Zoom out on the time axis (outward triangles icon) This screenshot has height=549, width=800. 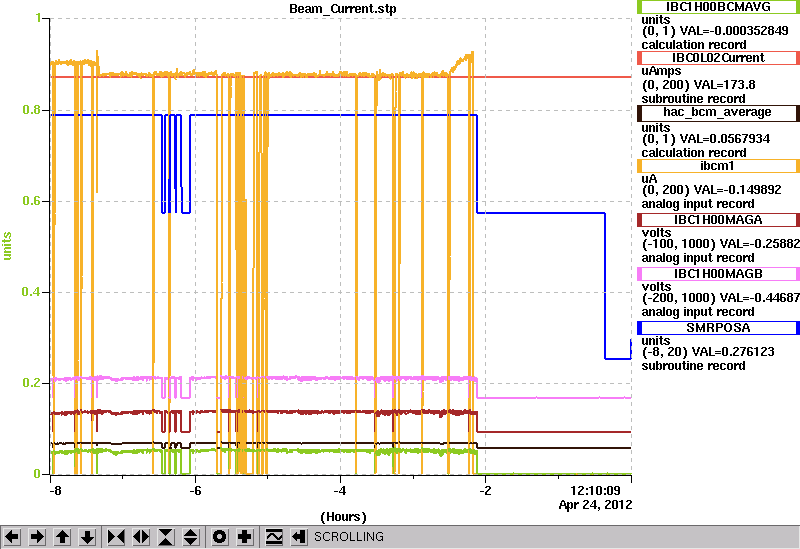click(141, 537)
